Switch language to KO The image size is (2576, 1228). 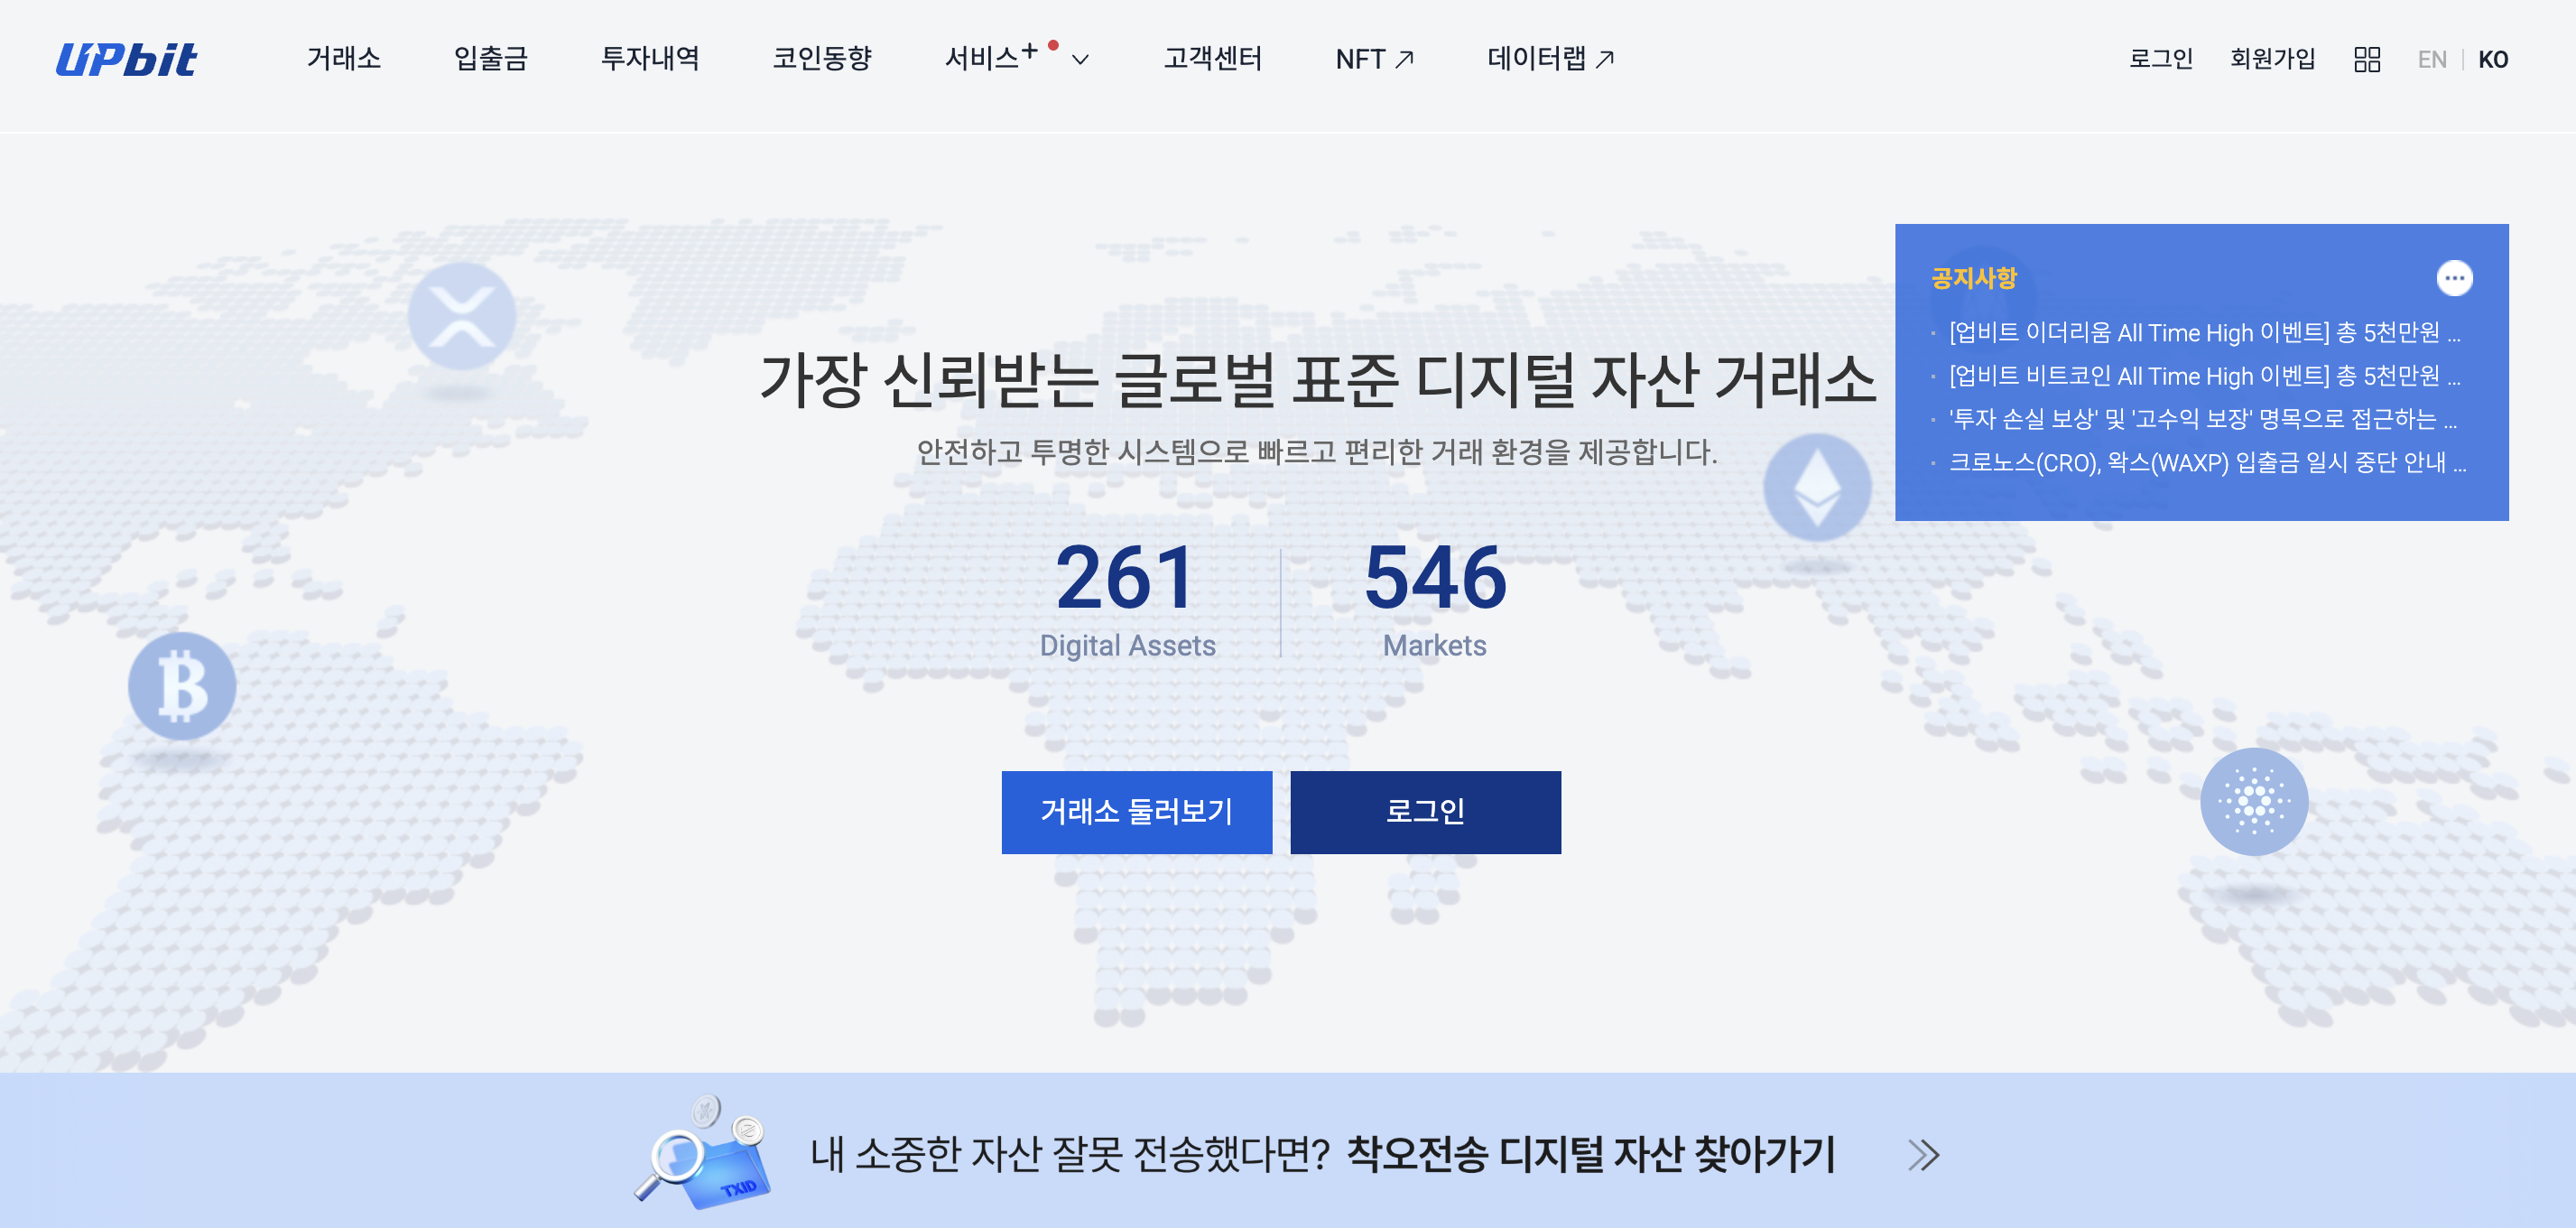click(x=2492, y=60)
